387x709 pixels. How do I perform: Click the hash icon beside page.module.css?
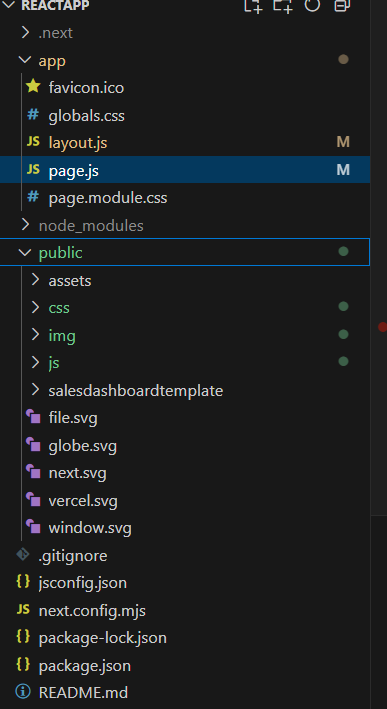point(33,197)
